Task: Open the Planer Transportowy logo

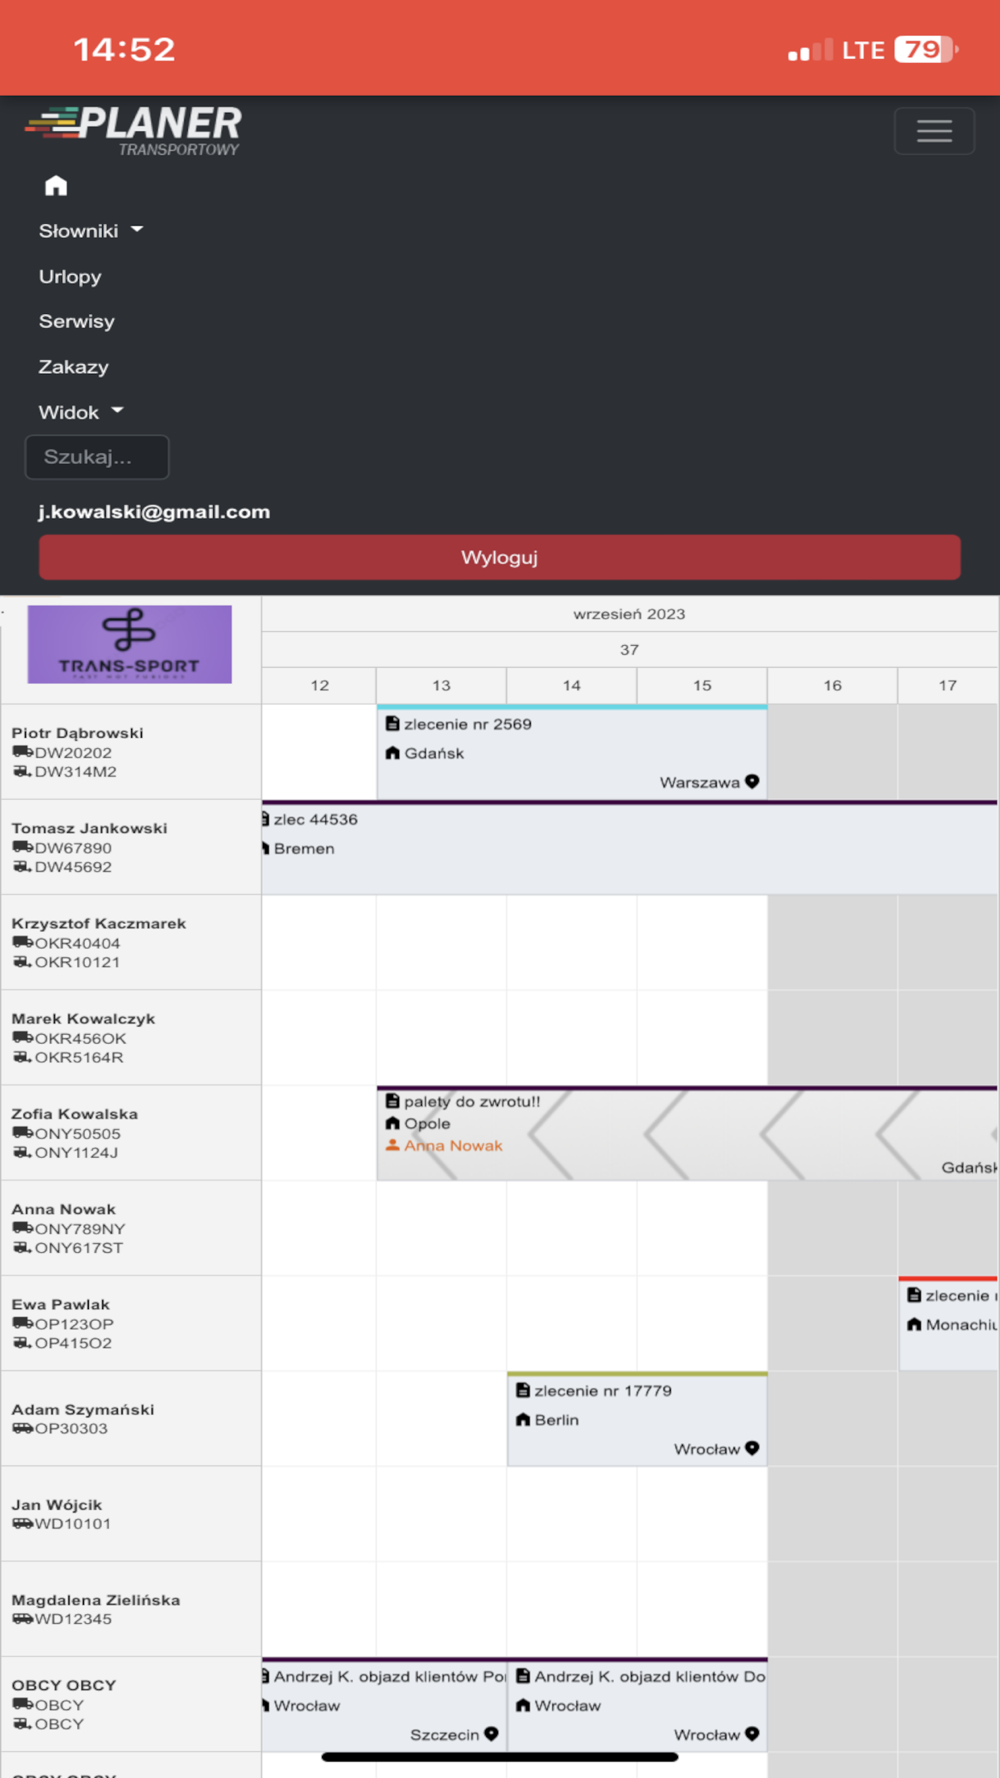Action: (x=133, y=131)
